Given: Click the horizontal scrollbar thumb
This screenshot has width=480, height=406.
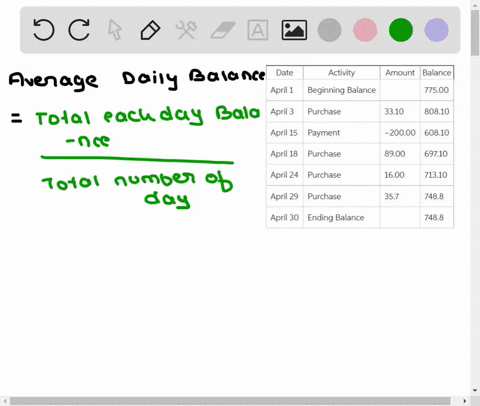Looking at the screenshot, I should pyautogui.click(x=230, y=401).
